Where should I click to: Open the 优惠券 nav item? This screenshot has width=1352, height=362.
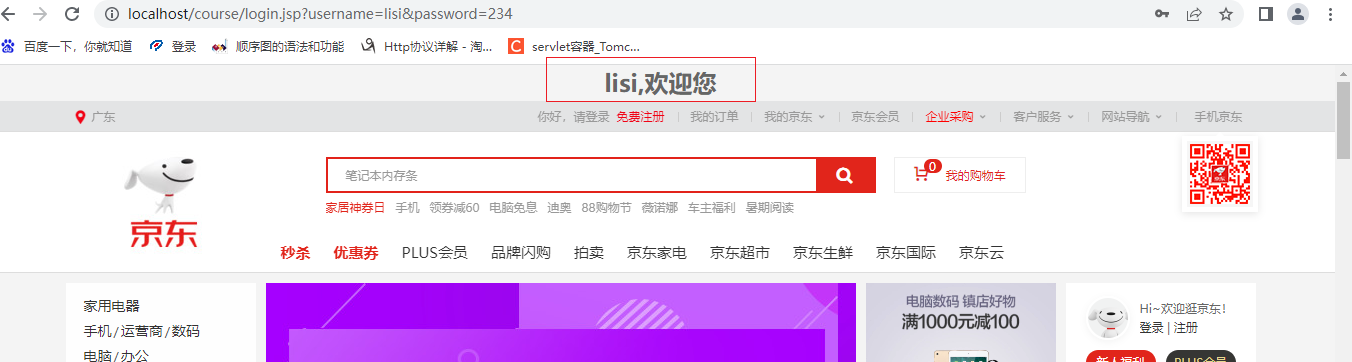point(356,252)
